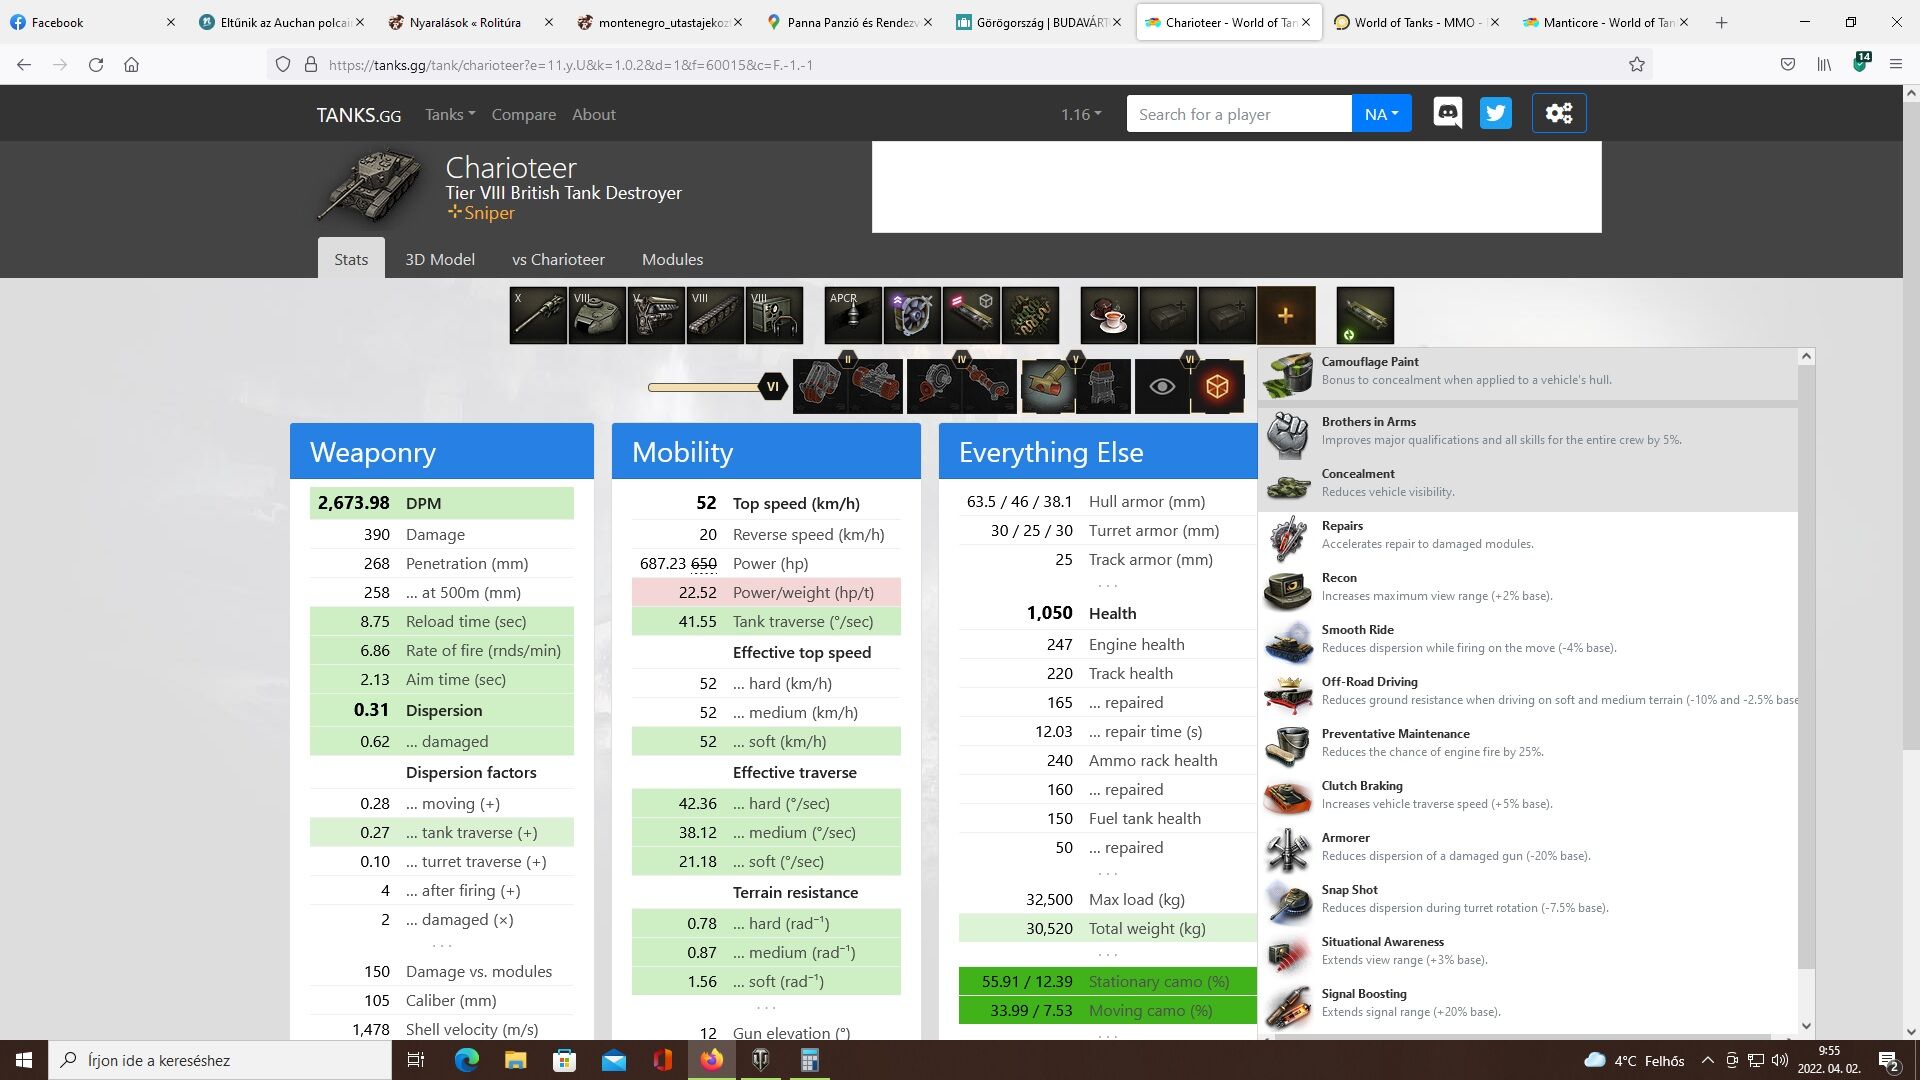The height and width of the screenshot is (1080, 1920).
Task: Enable the Off-Road Driving skill
Action: click(1528, 694)
